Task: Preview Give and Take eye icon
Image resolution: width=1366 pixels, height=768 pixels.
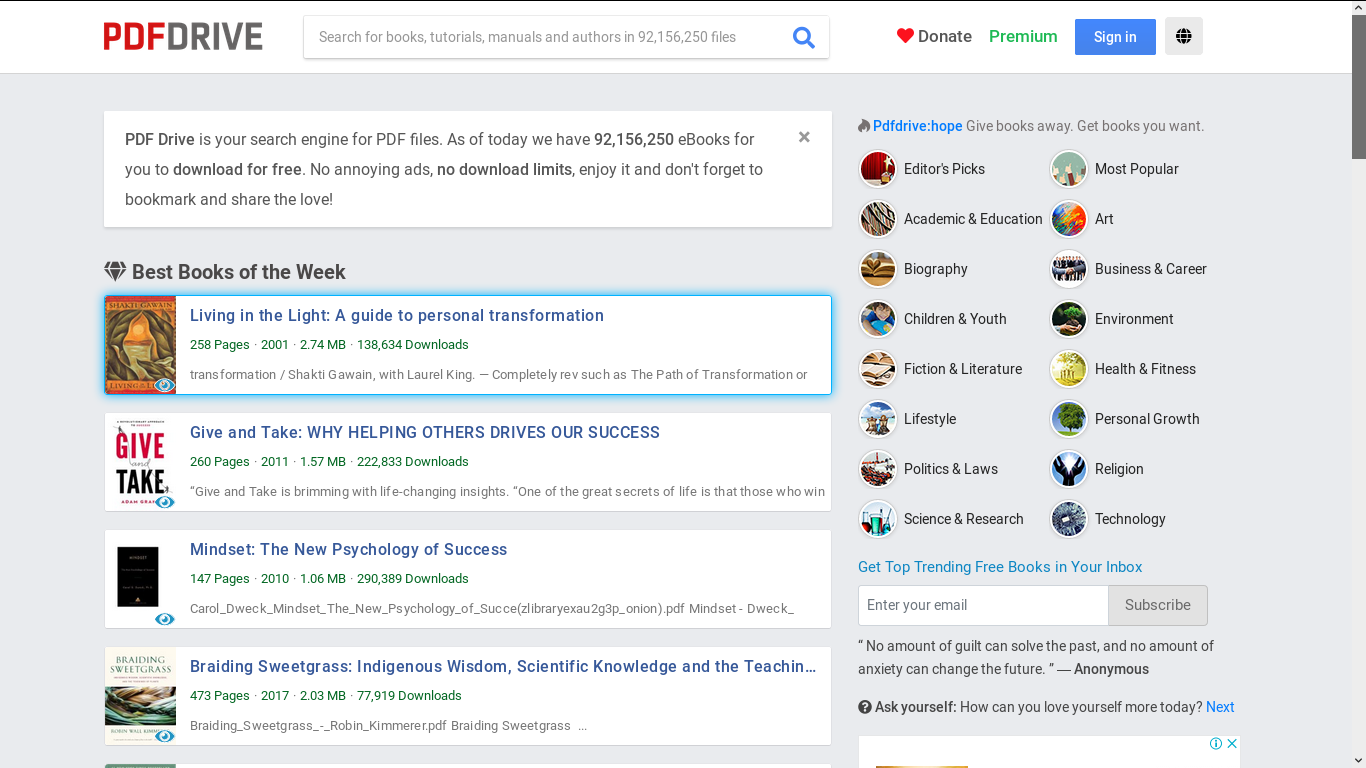Action: 165,502
